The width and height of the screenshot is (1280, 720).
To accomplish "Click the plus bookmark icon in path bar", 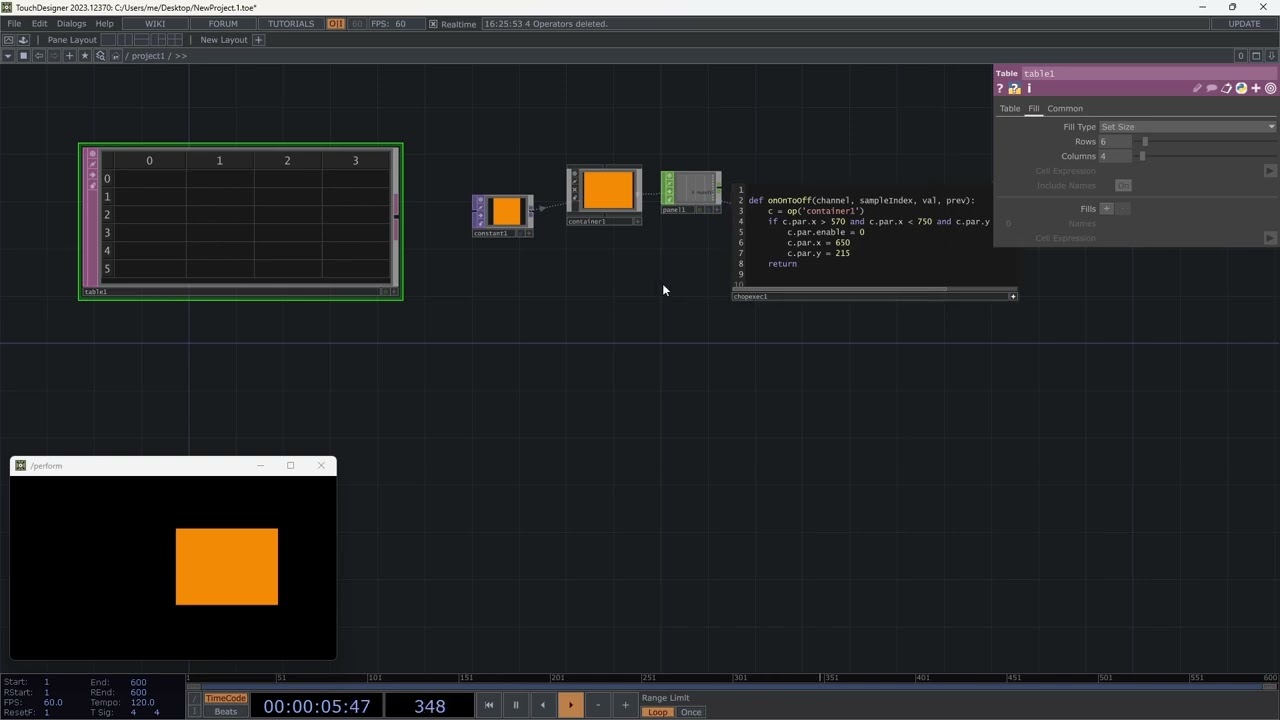I will 69,56.
